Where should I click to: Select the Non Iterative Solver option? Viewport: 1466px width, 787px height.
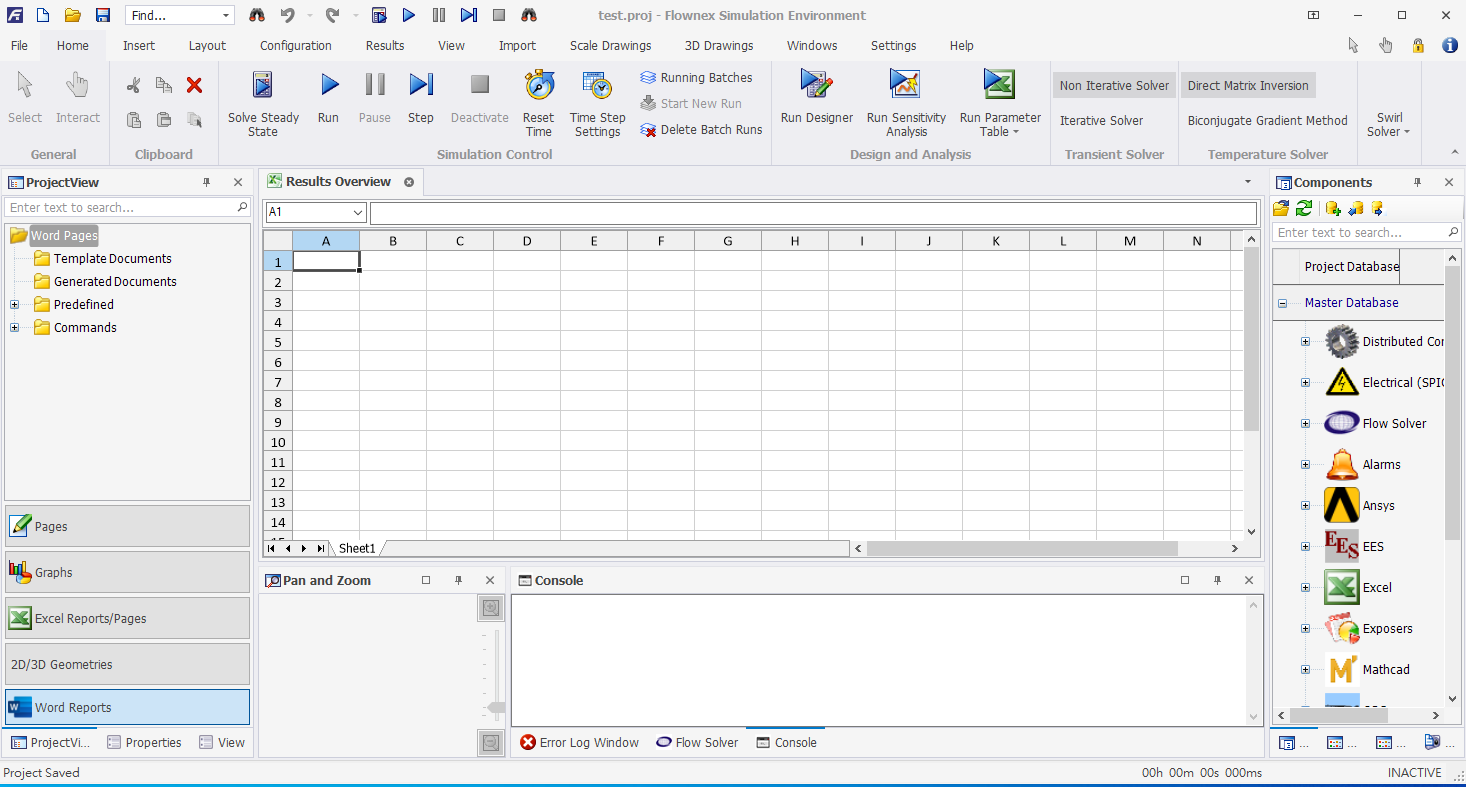[x=1114, y=85]
